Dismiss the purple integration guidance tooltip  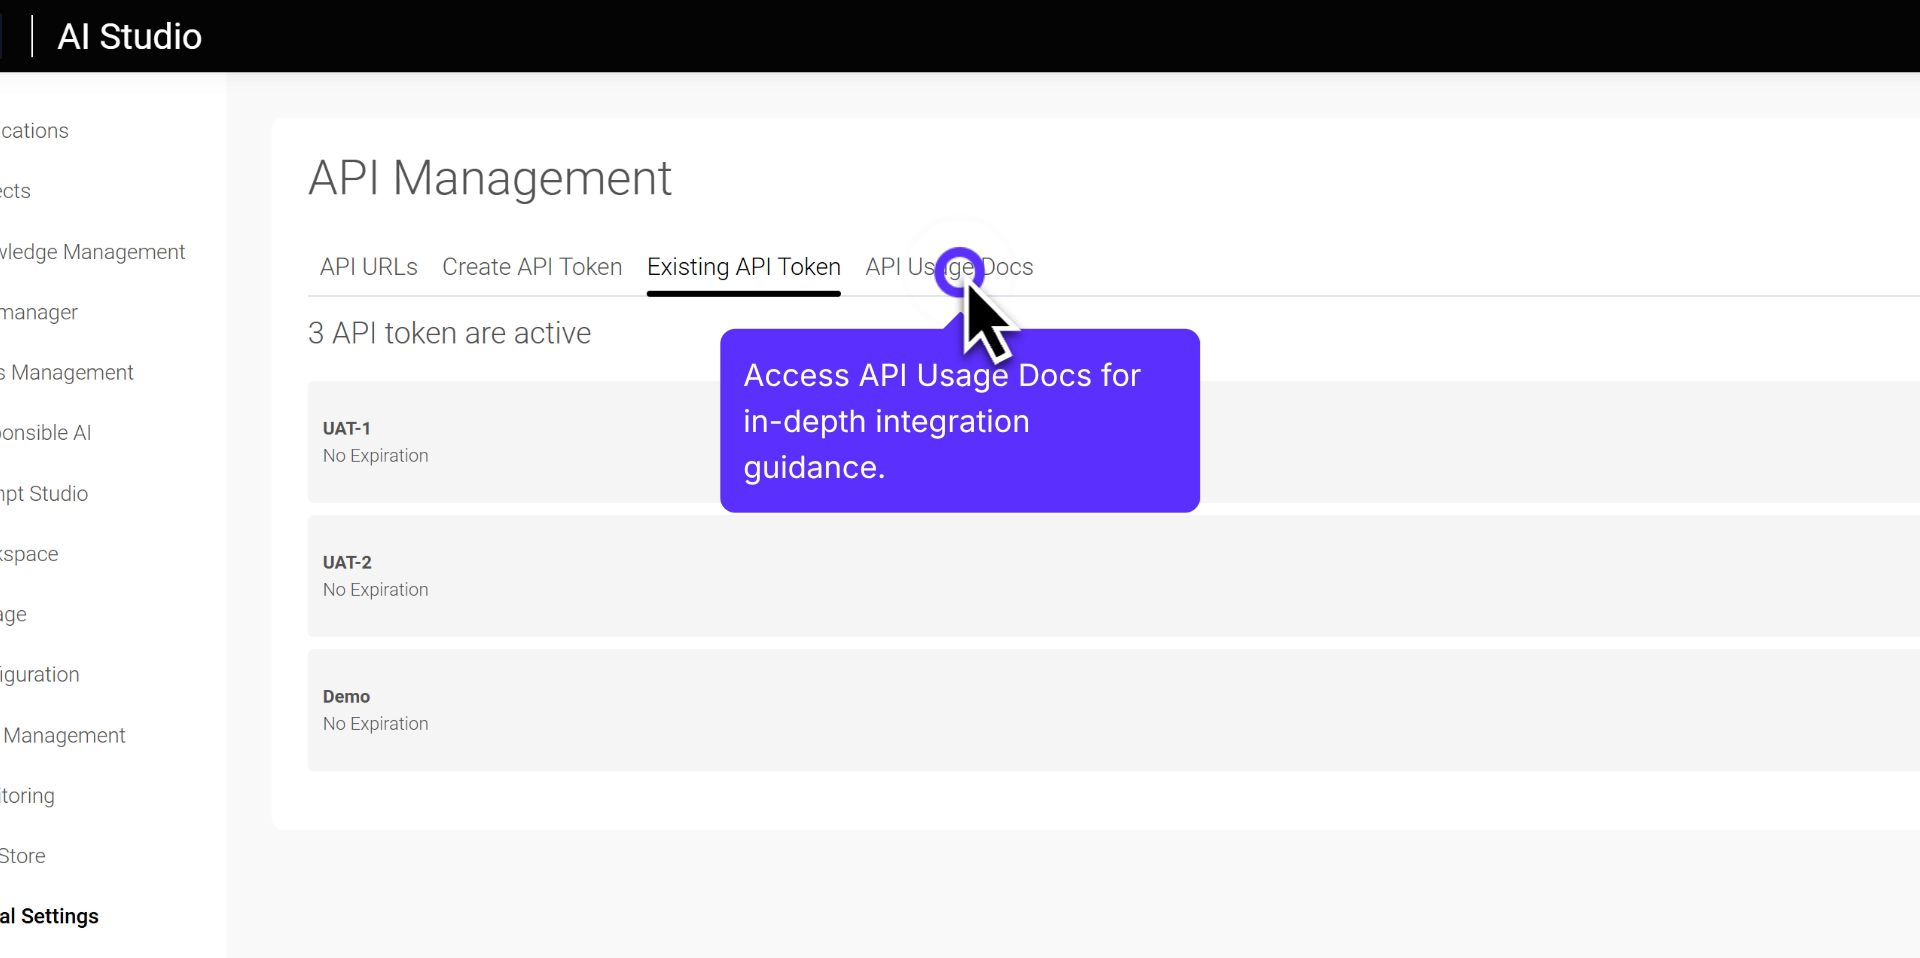[x=959, y=420]
